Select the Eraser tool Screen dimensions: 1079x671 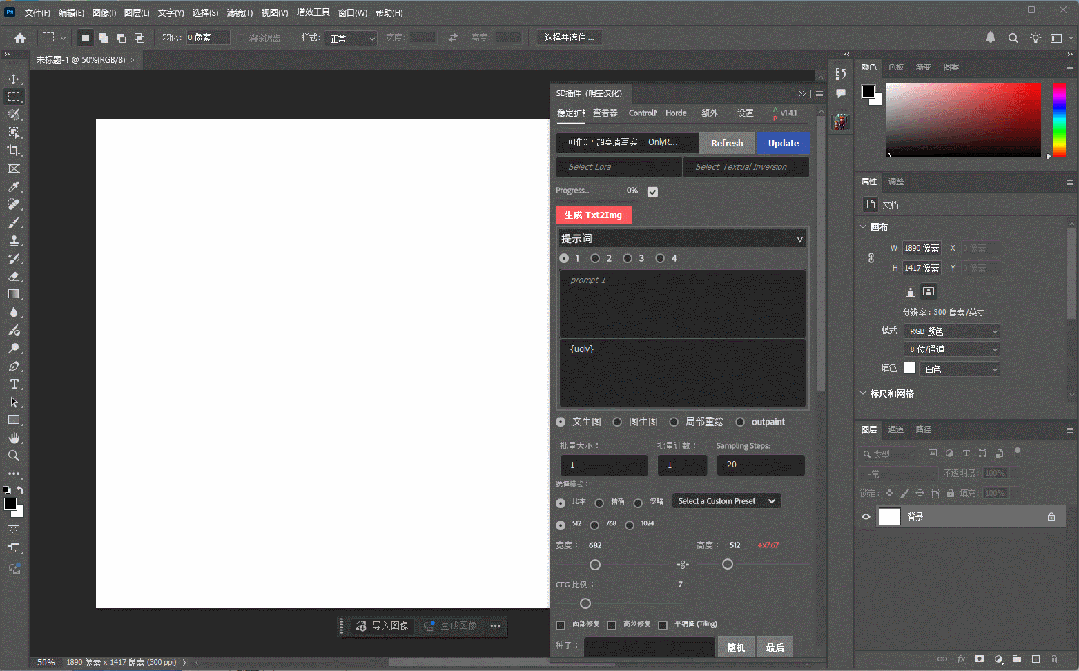[14, 276]
